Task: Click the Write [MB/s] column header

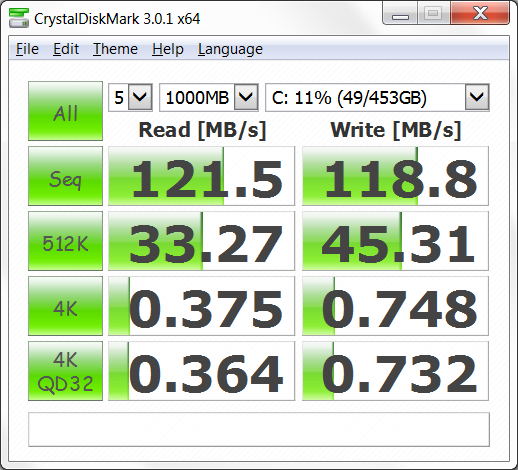Action: [396, 130]
